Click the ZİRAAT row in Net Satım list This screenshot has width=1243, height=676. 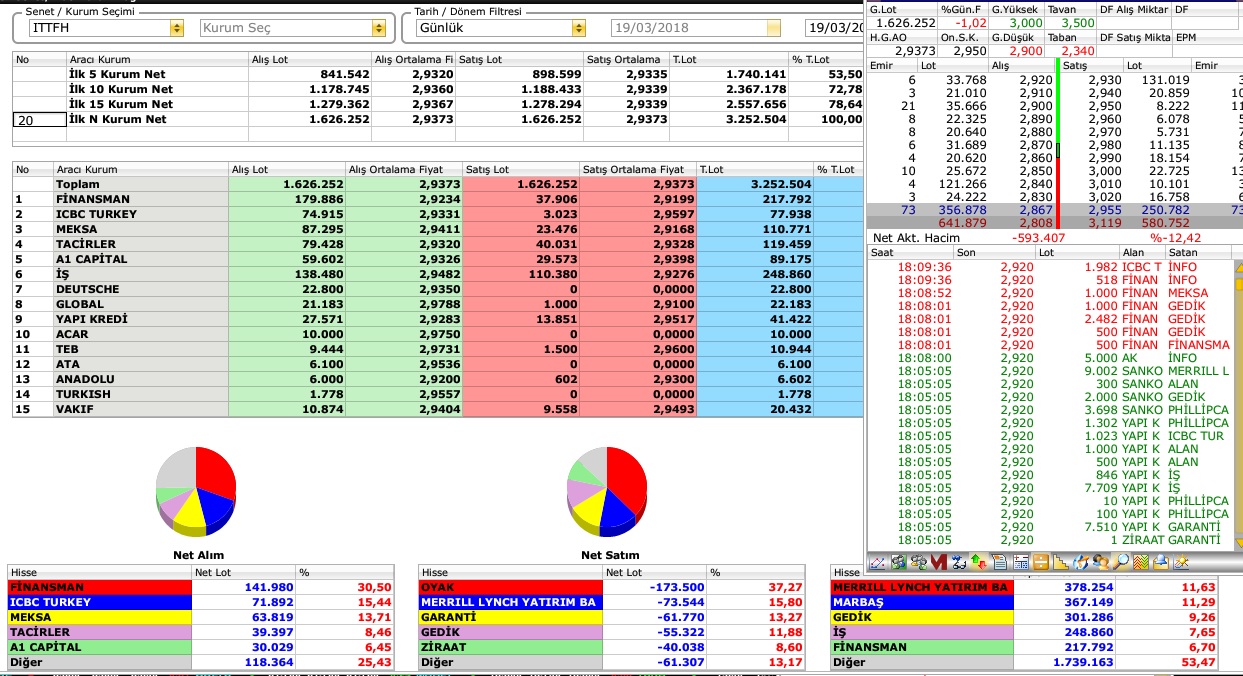[612, 647]
